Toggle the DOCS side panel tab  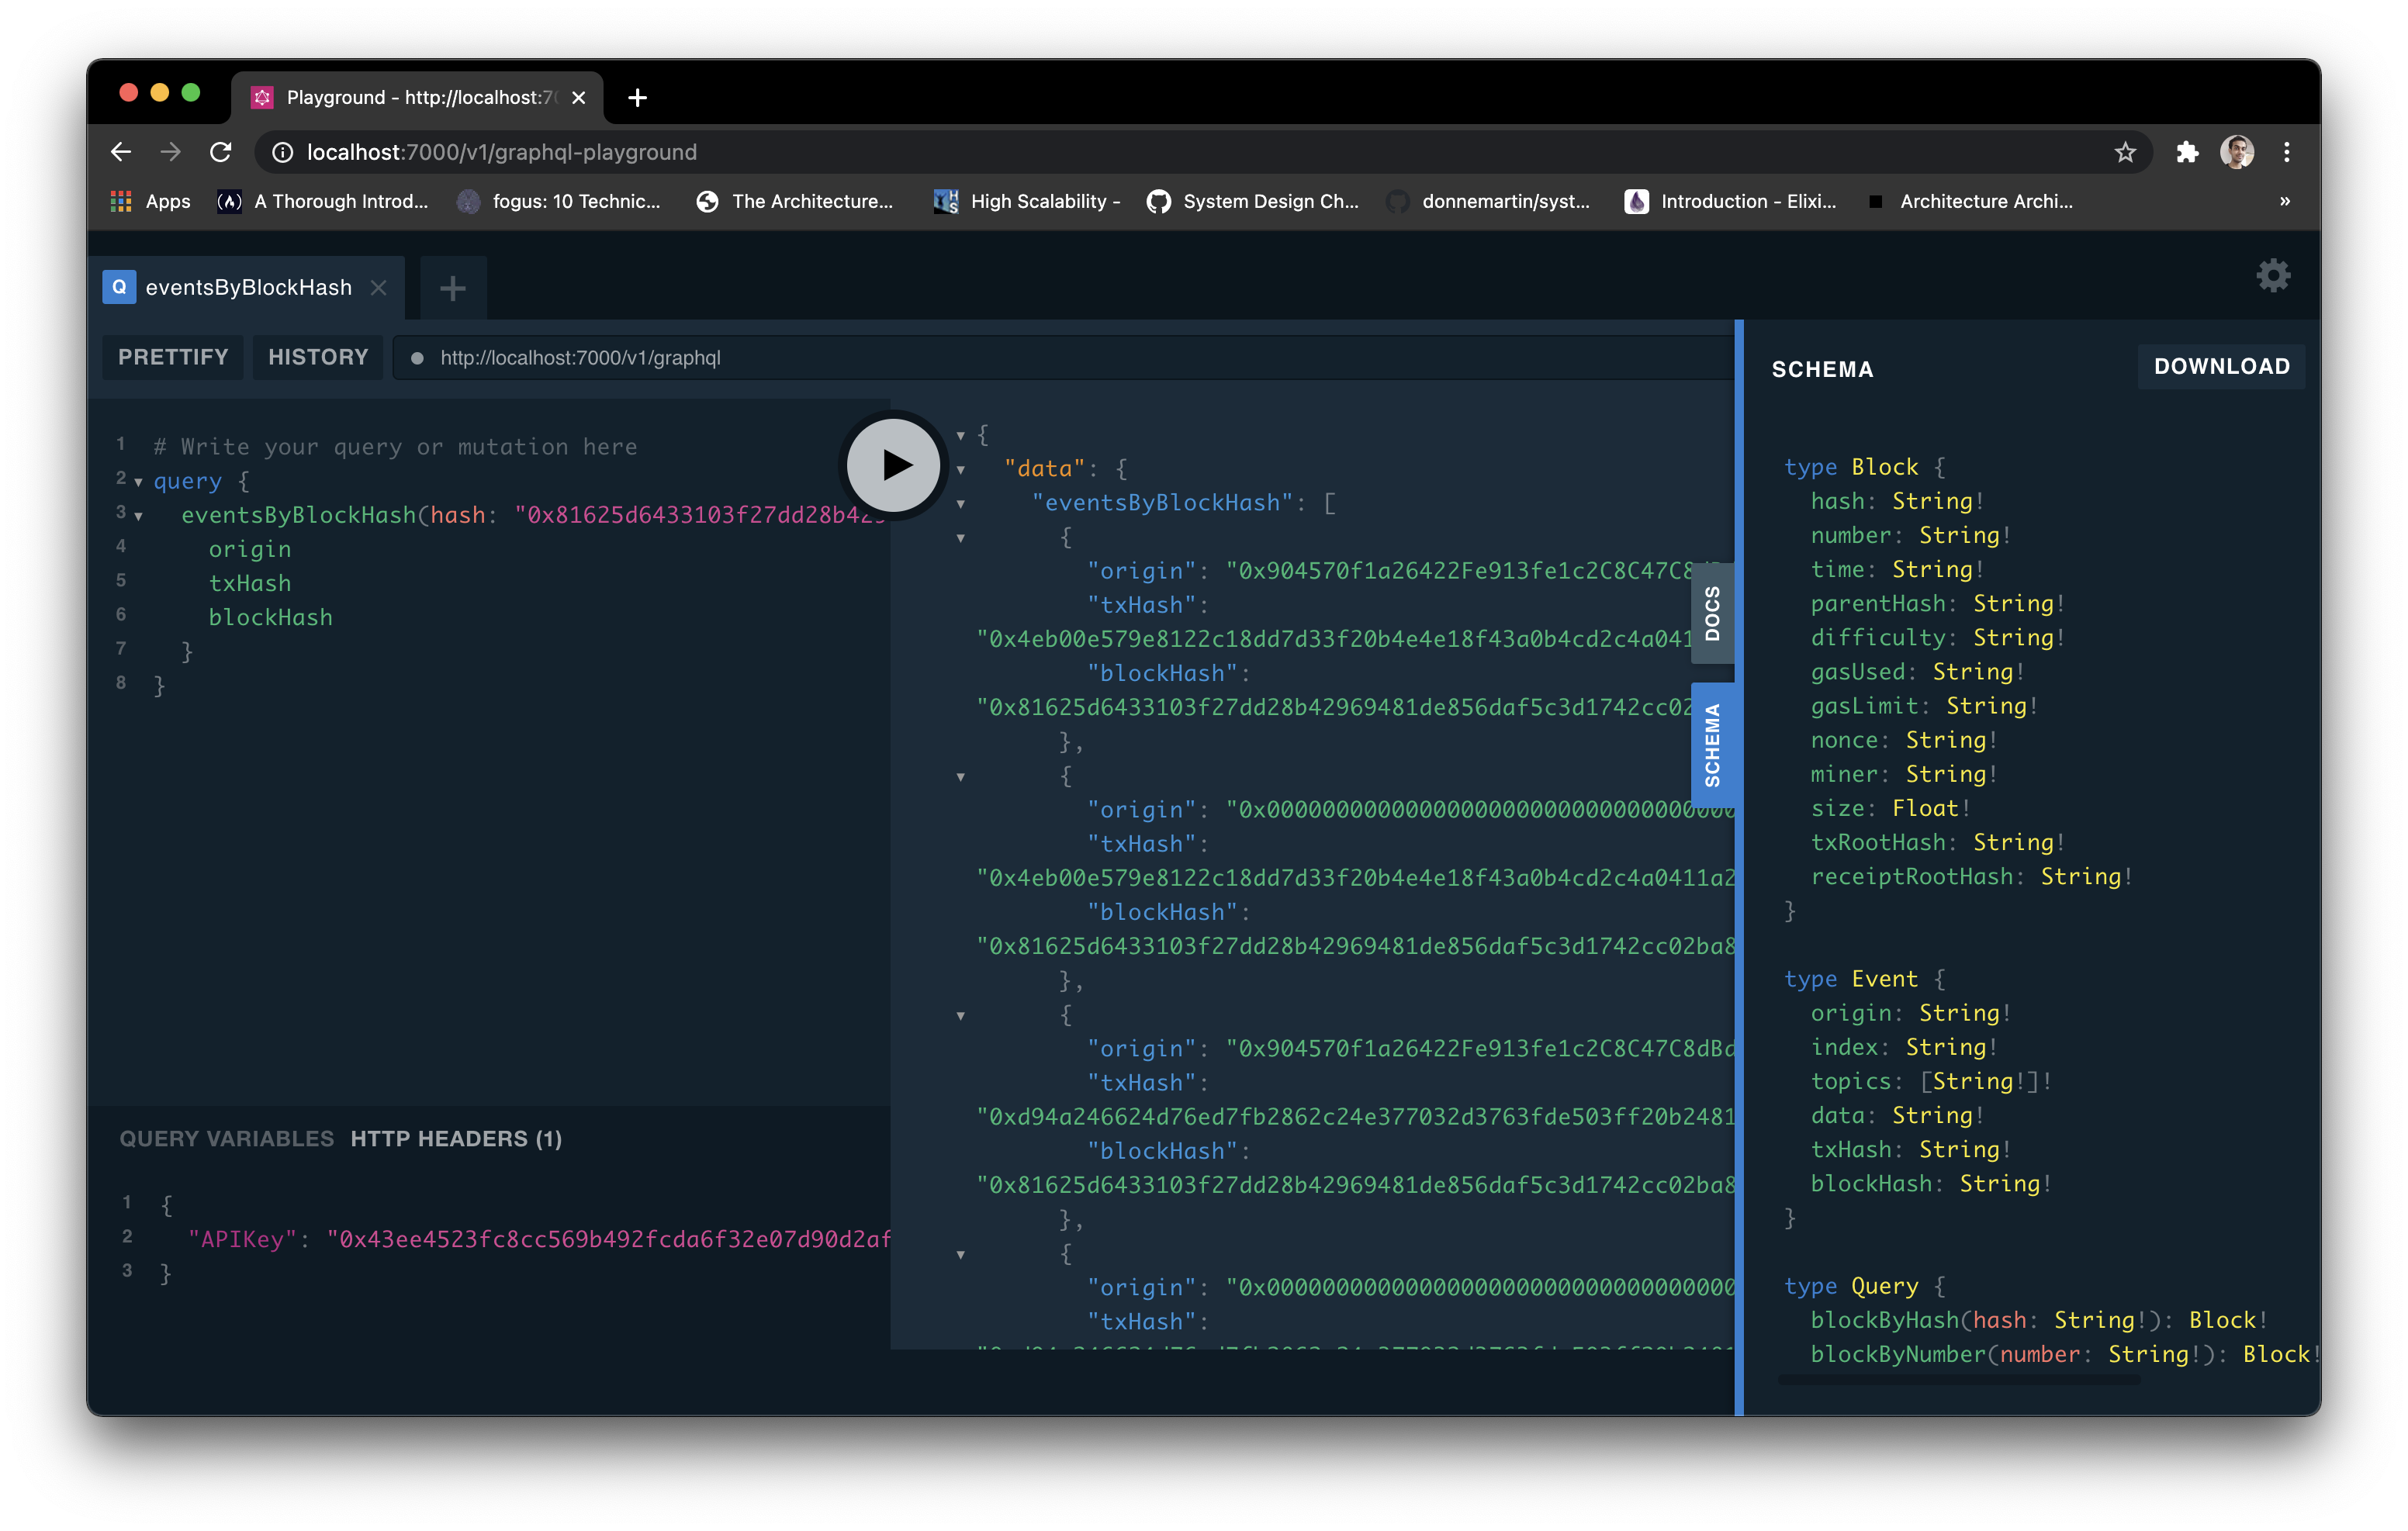[1712, 613]
